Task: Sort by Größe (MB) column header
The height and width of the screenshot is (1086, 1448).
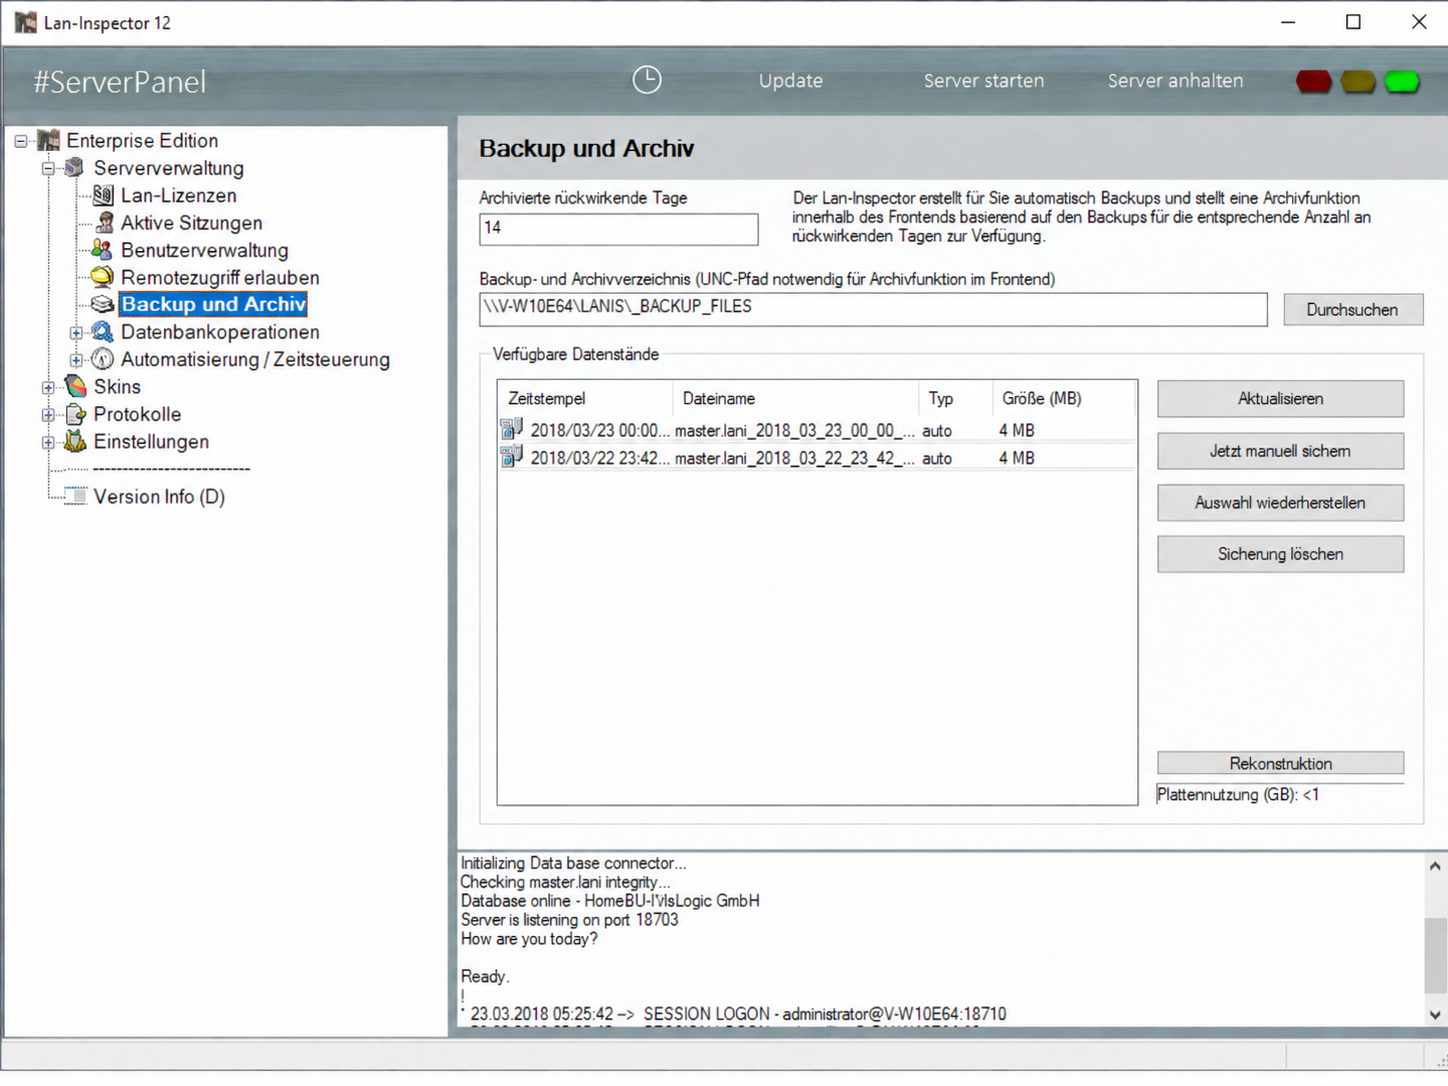Action: 1063,398
